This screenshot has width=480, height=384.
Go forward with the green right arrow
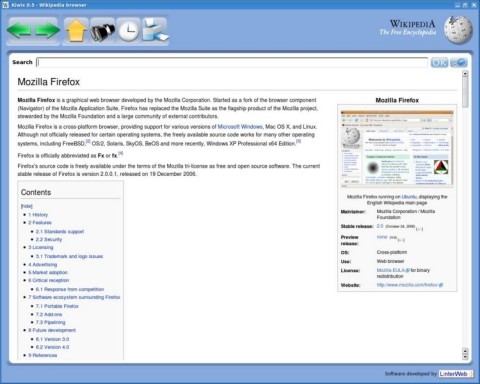tap(47, 31)
